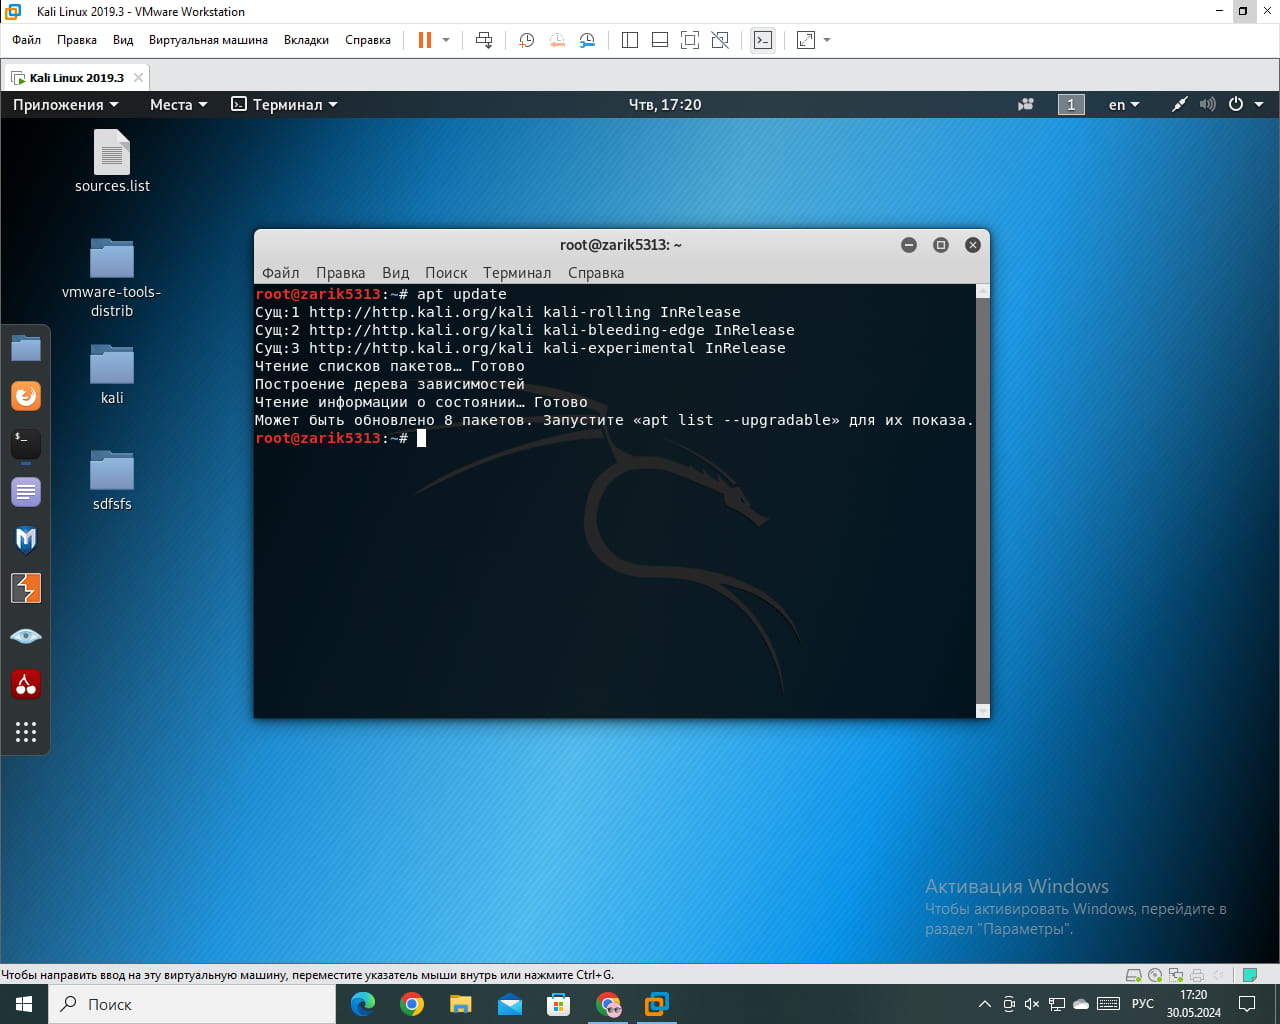Toggle VMware full screen mode
The width and height of the screenshot is (1280, 1024).
coord(690,40)
